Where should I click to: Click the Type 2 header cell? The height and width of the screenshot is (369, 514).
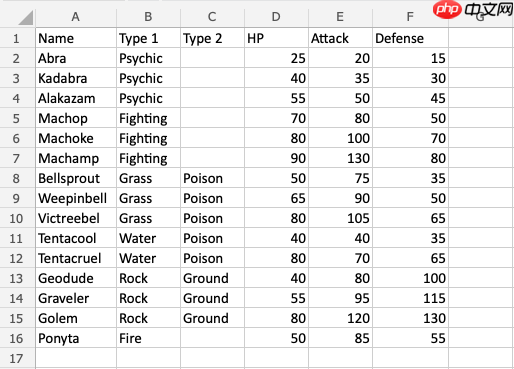click(x=212, y=38)
